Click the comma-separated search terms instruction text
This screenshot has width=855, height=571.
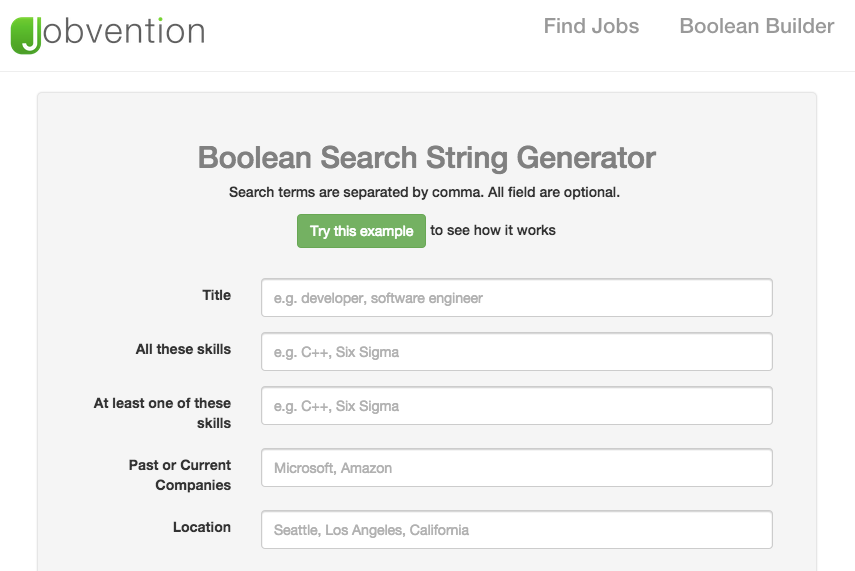[x=424, y=192]
